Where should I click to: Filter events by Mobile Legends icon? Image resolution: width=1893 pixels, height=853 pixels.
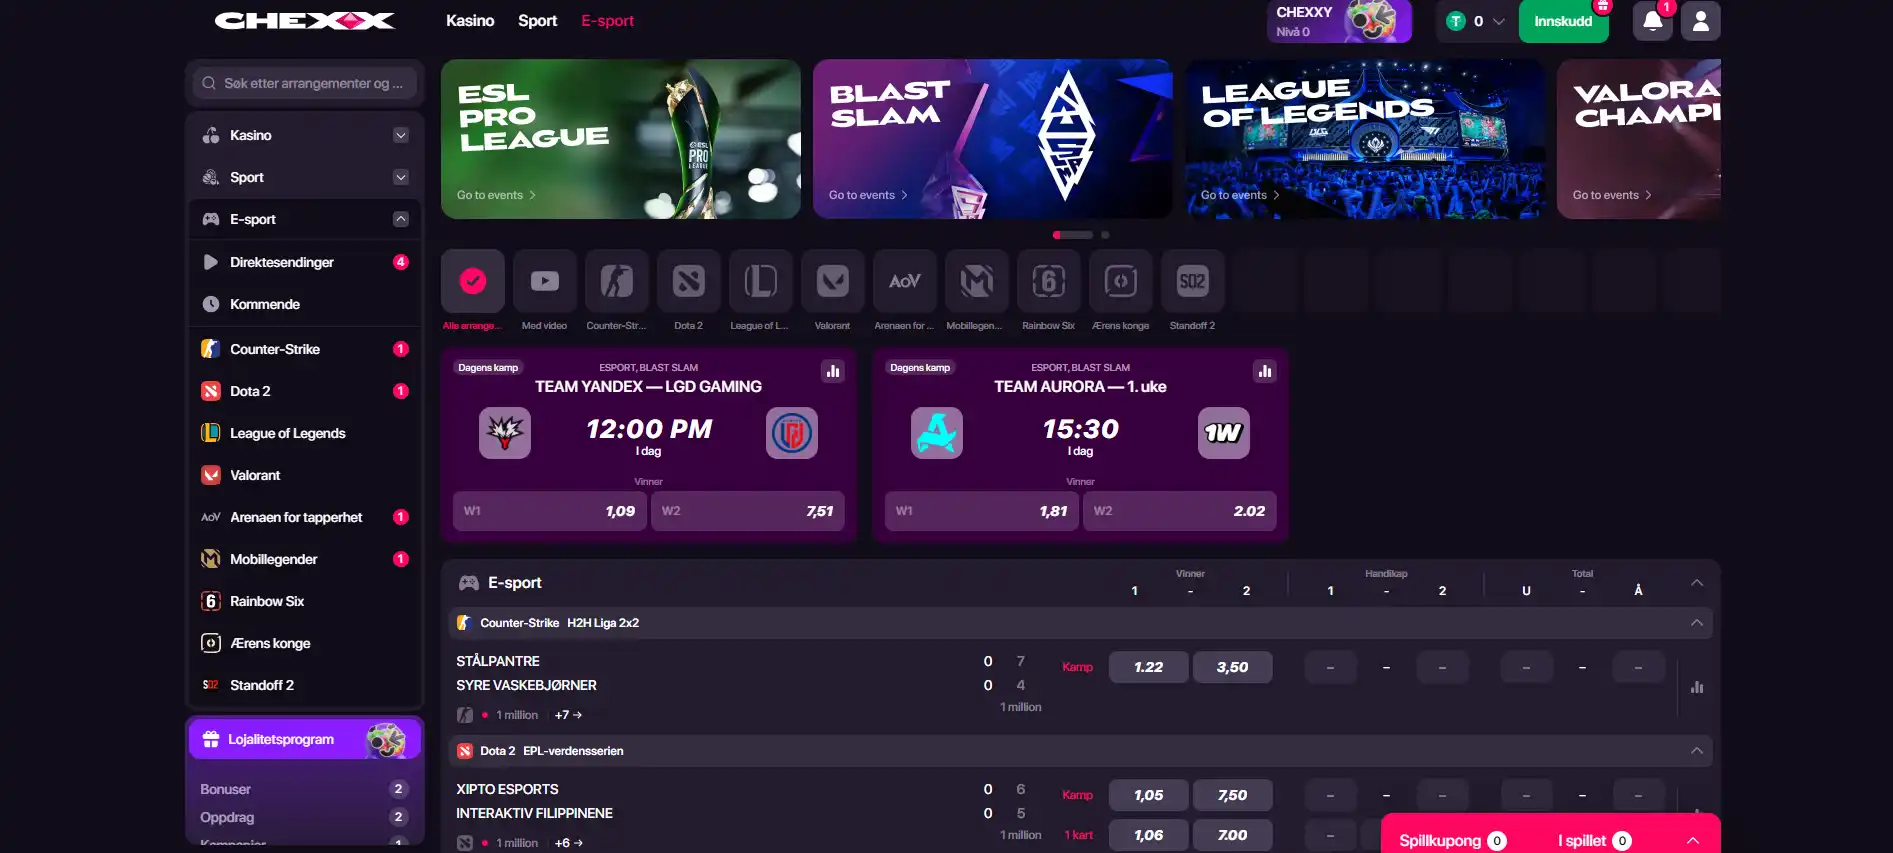(977, 281)
